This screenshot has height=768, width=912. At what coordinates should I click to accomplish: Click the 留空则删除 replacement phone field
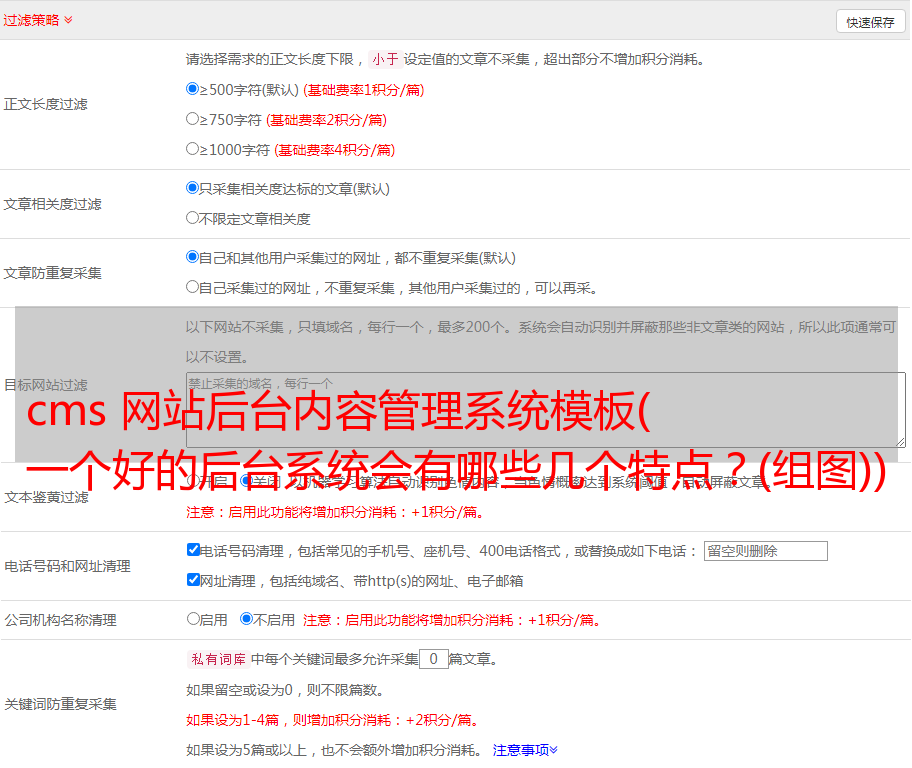coord(765,551)
